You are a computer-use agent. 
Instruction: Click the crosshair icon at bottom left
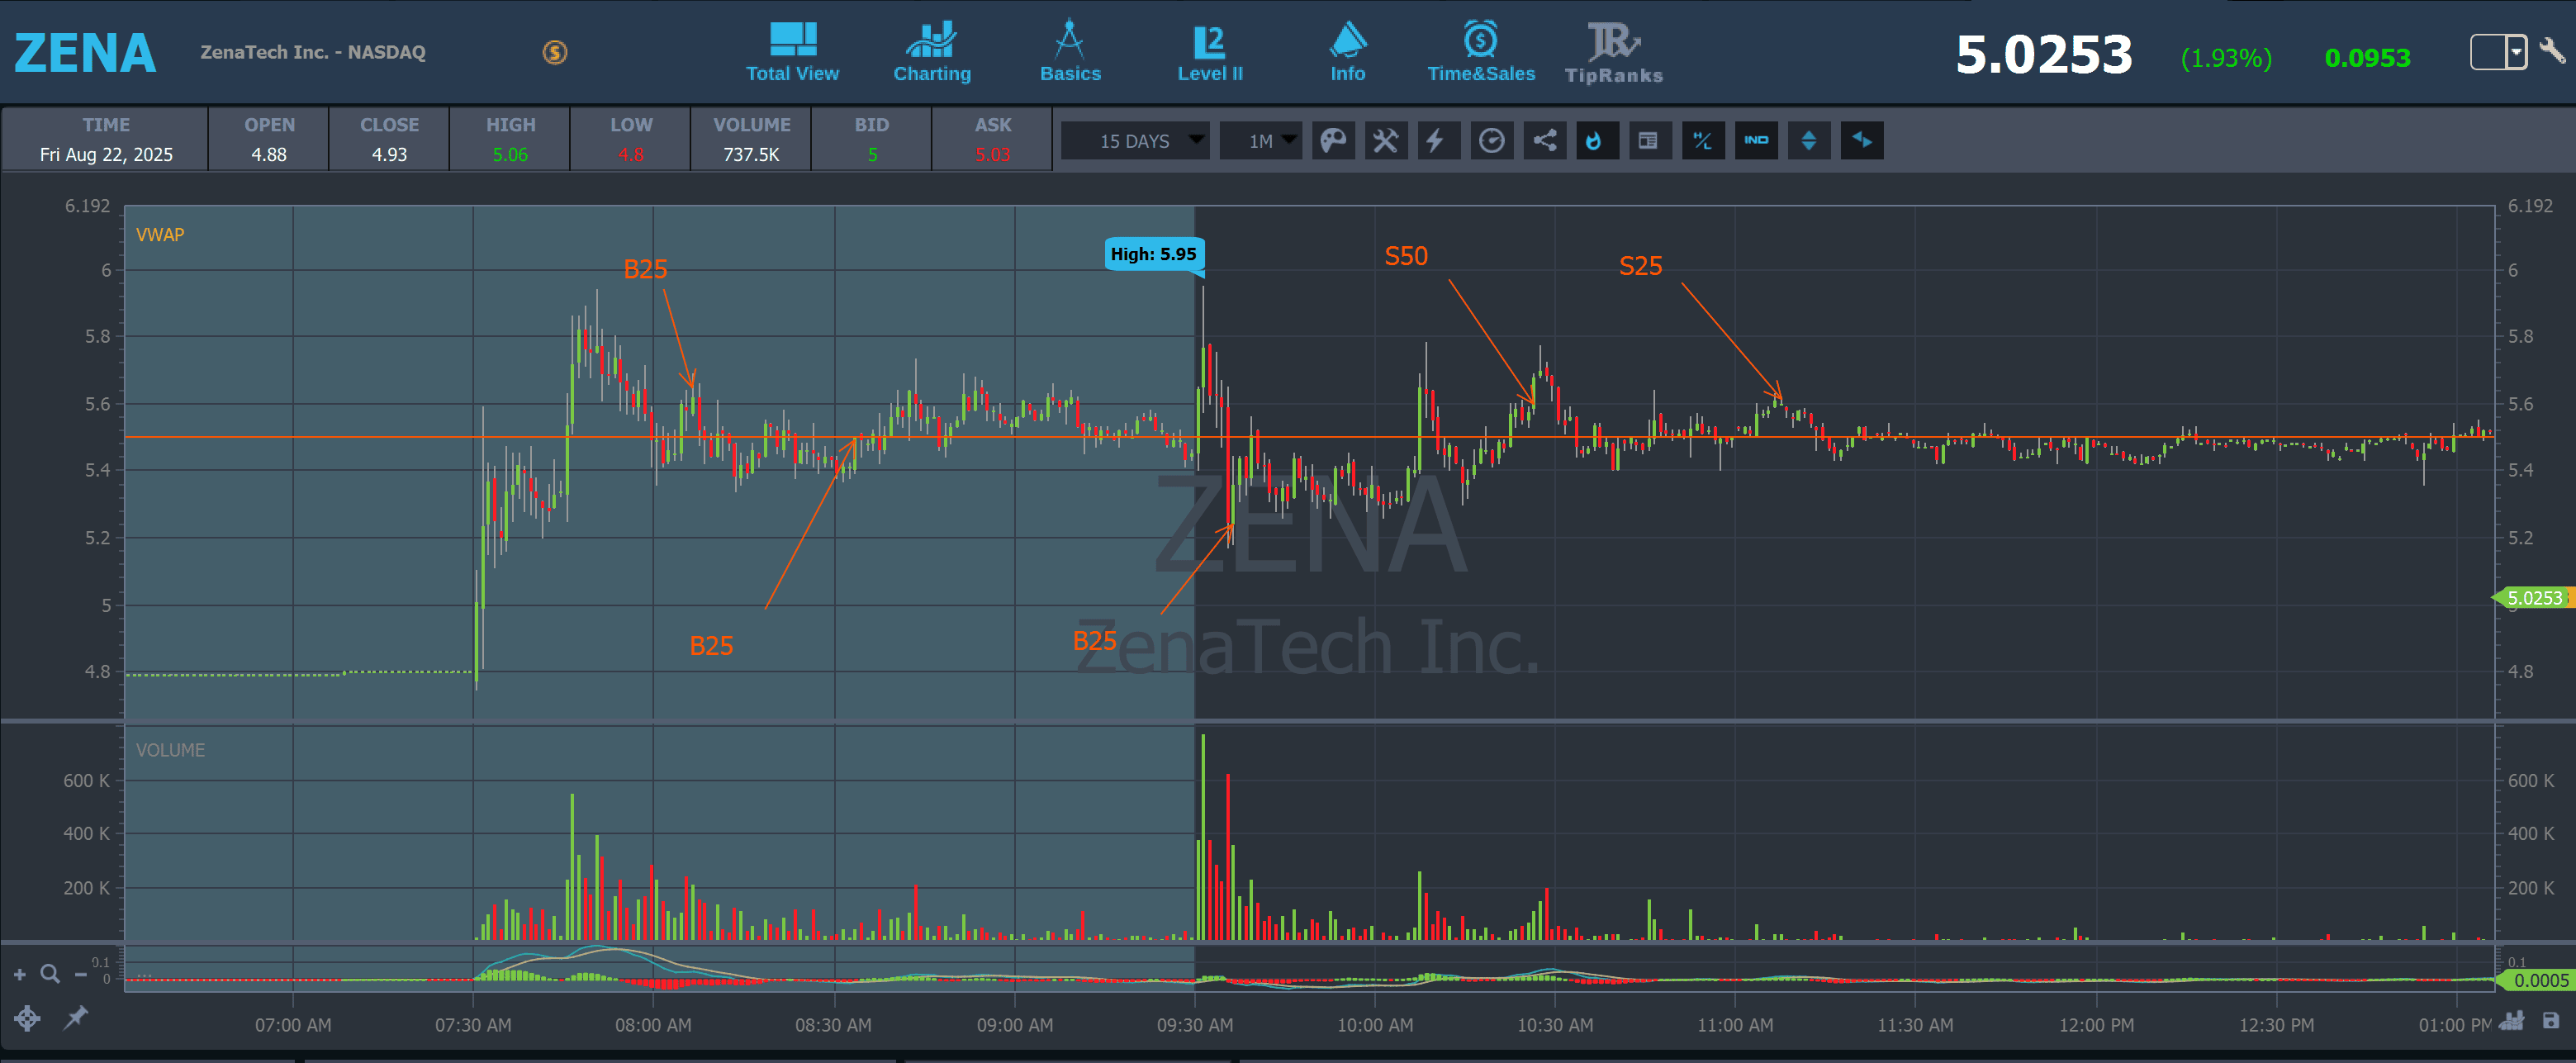27,1019
